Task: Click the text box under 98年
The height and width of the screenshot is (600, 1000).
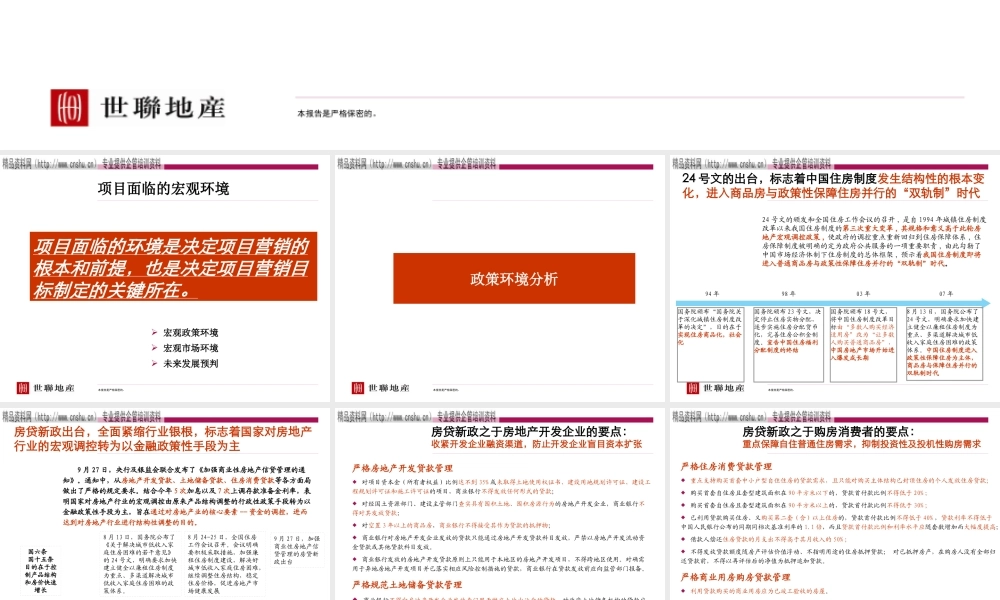Action: 788,344
